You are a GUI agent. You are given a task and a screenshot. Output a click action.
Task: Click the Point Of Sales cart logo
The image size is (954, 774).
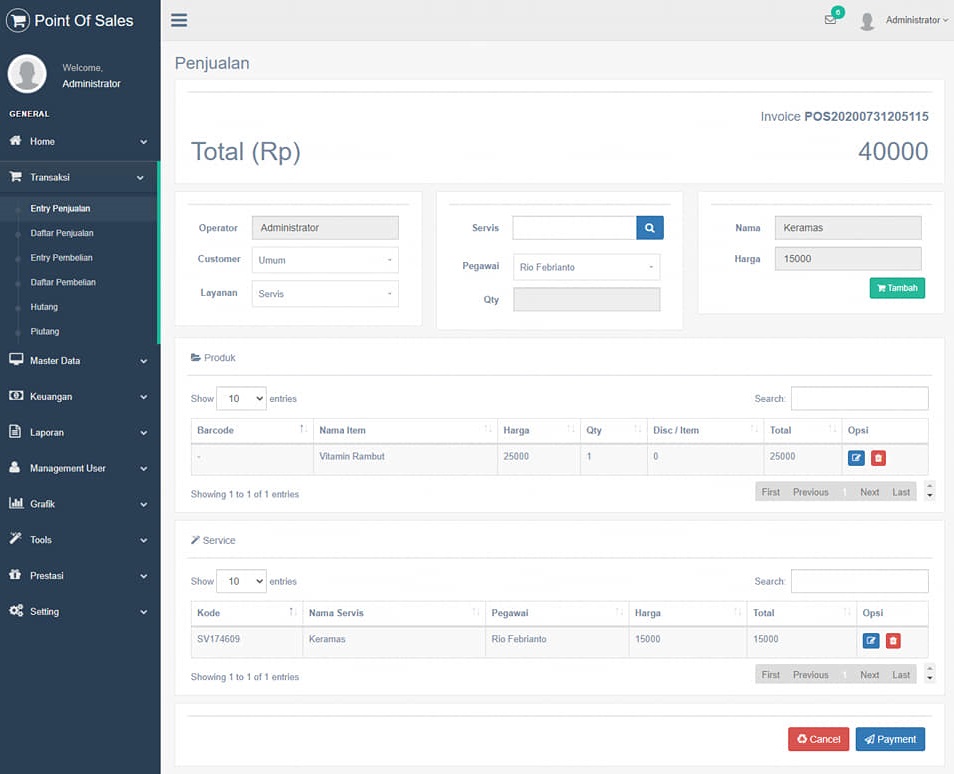[x=18, y=21]
